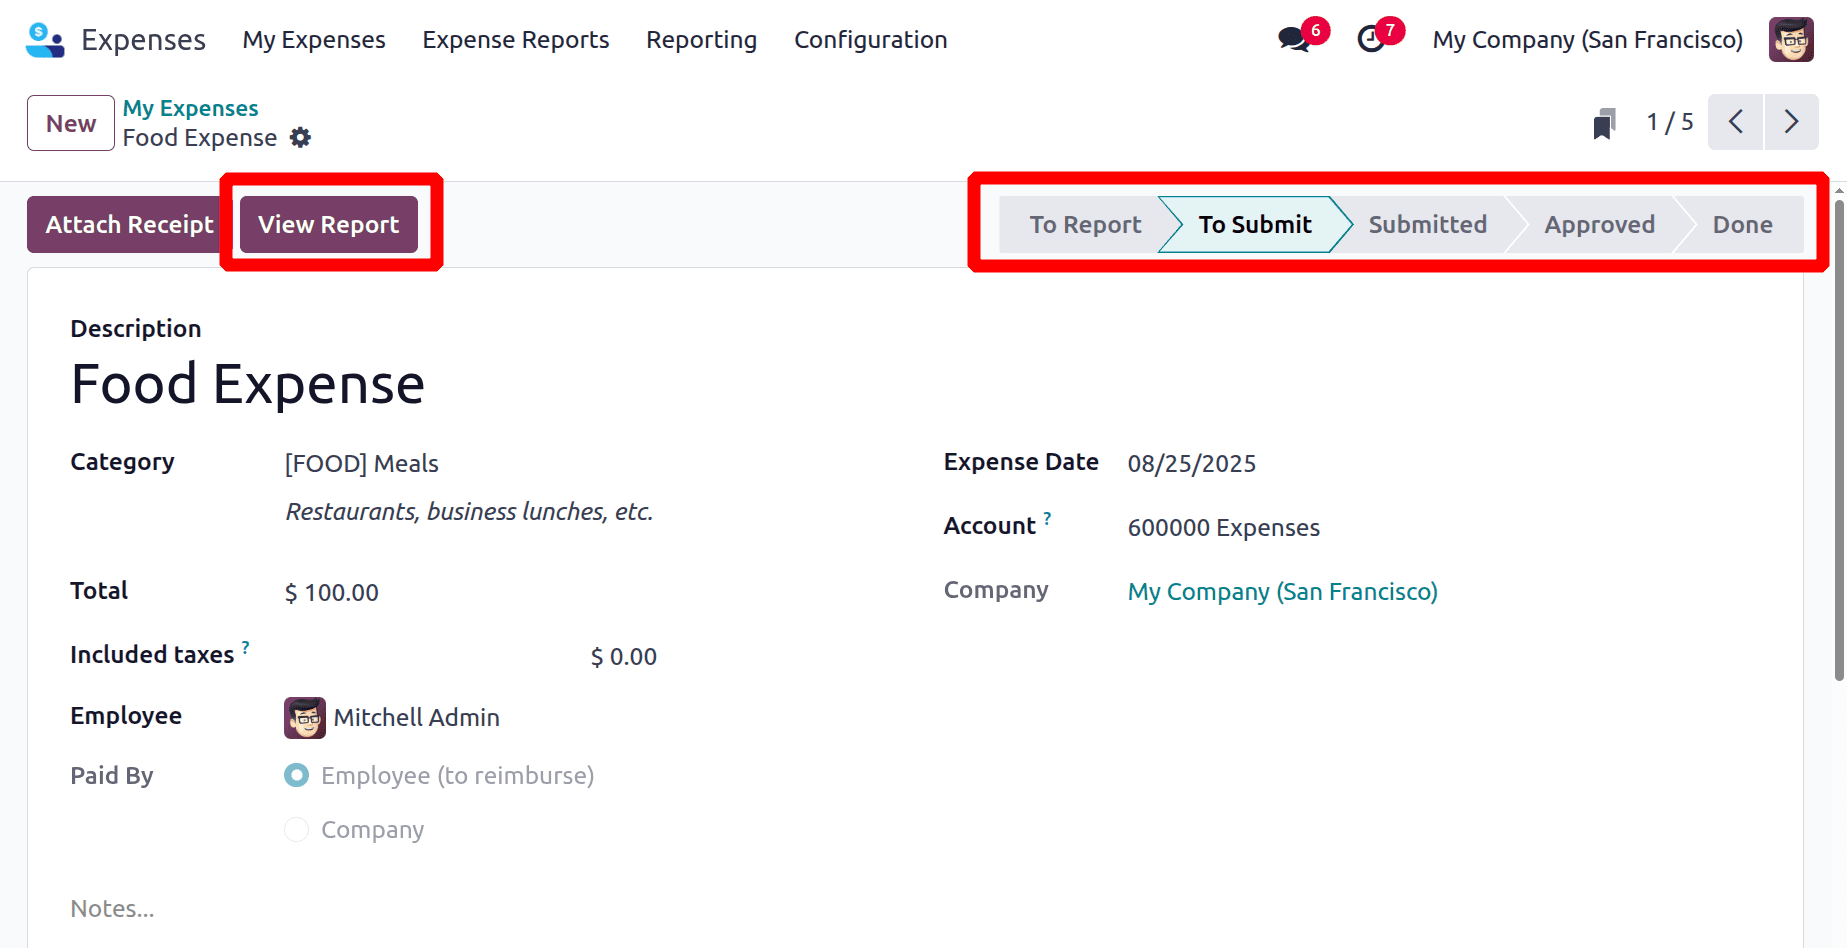
Task: Click the bookmark icon near pager
Action: click(x=1604, y=123)
